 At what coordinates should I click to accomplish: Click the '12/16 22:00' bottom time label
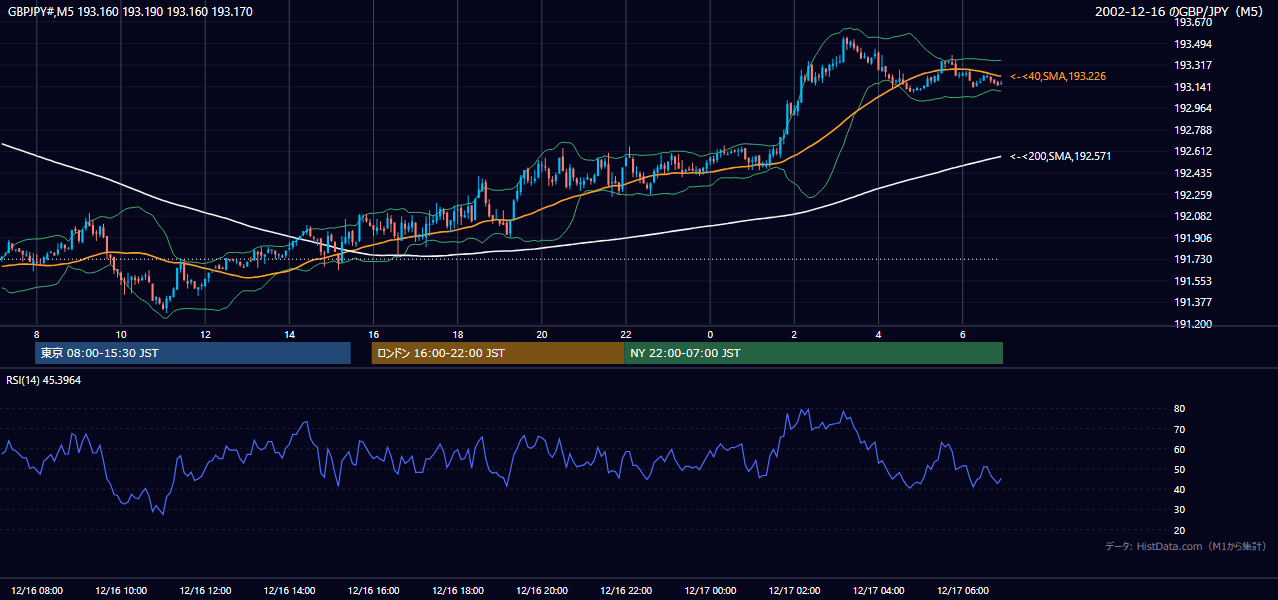(625, 591)
